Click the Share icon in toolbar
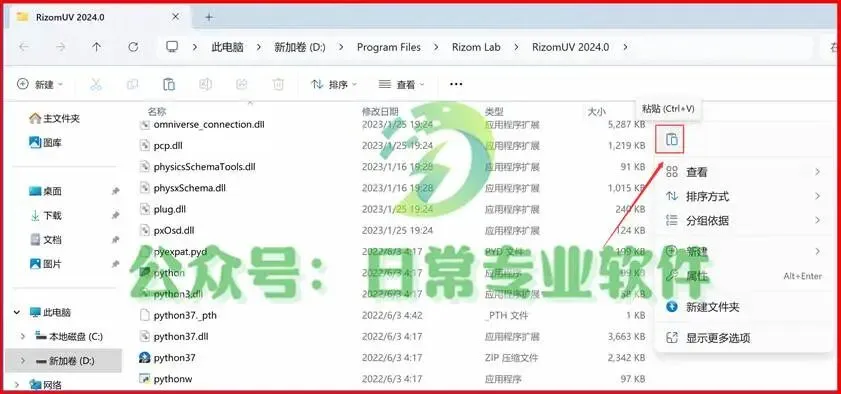This screenshot has height=394, width=841. click(x=241, y=84)
